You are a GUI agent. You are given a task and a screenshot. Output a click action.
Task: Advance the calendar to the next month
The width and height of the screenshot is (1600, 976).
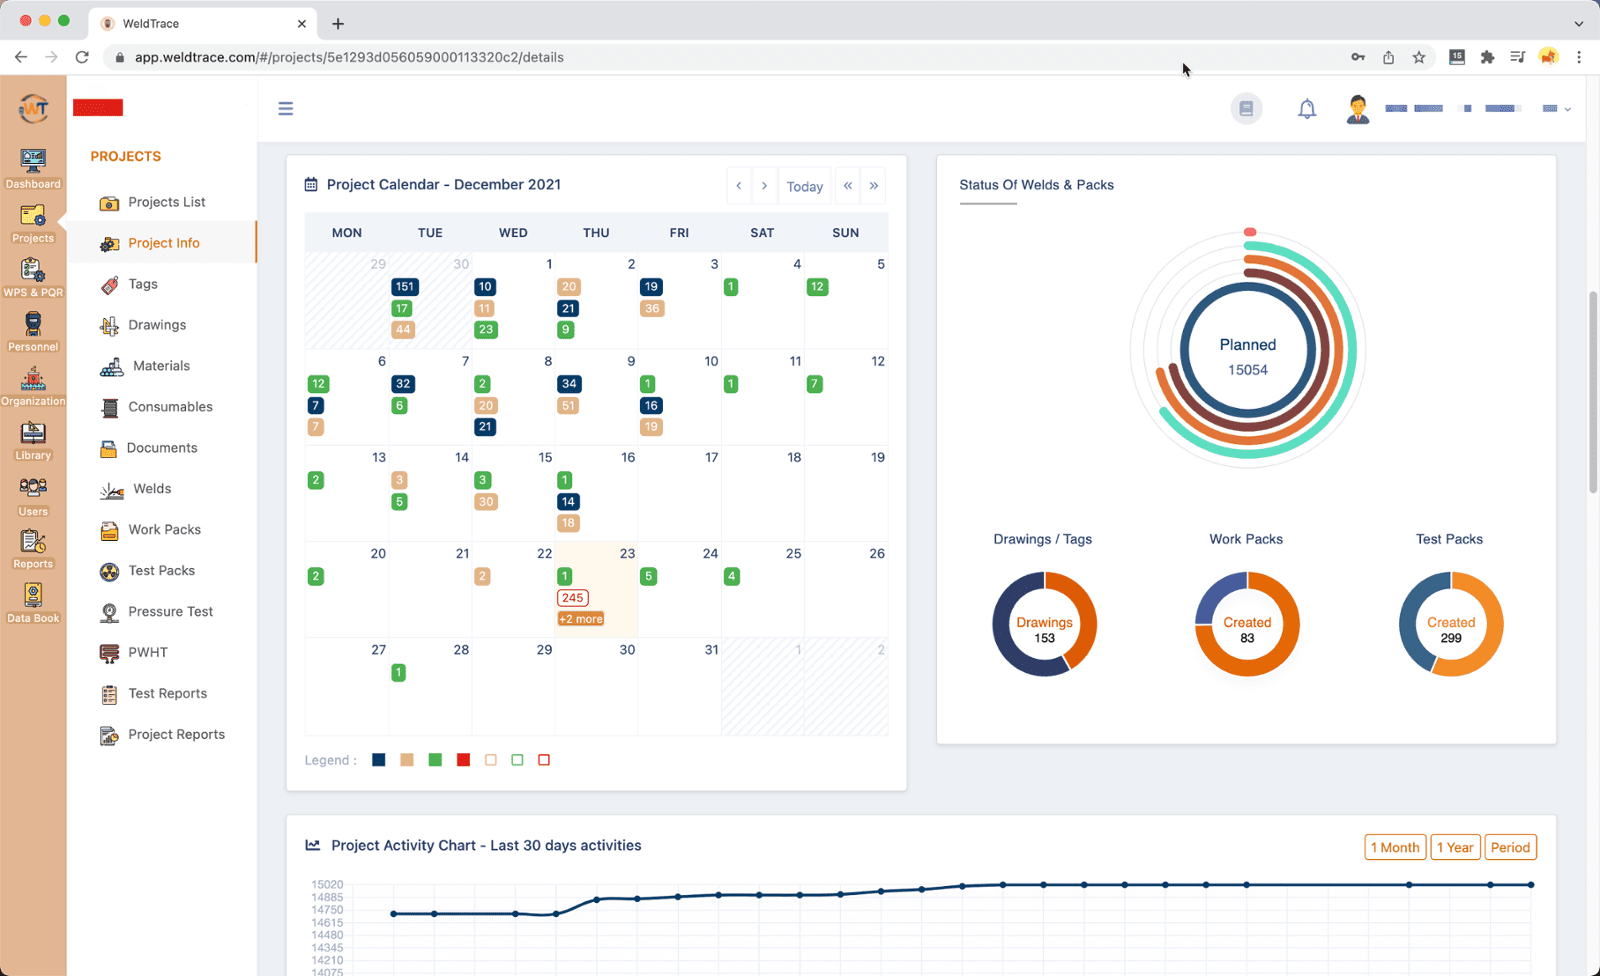coord(764,186)
